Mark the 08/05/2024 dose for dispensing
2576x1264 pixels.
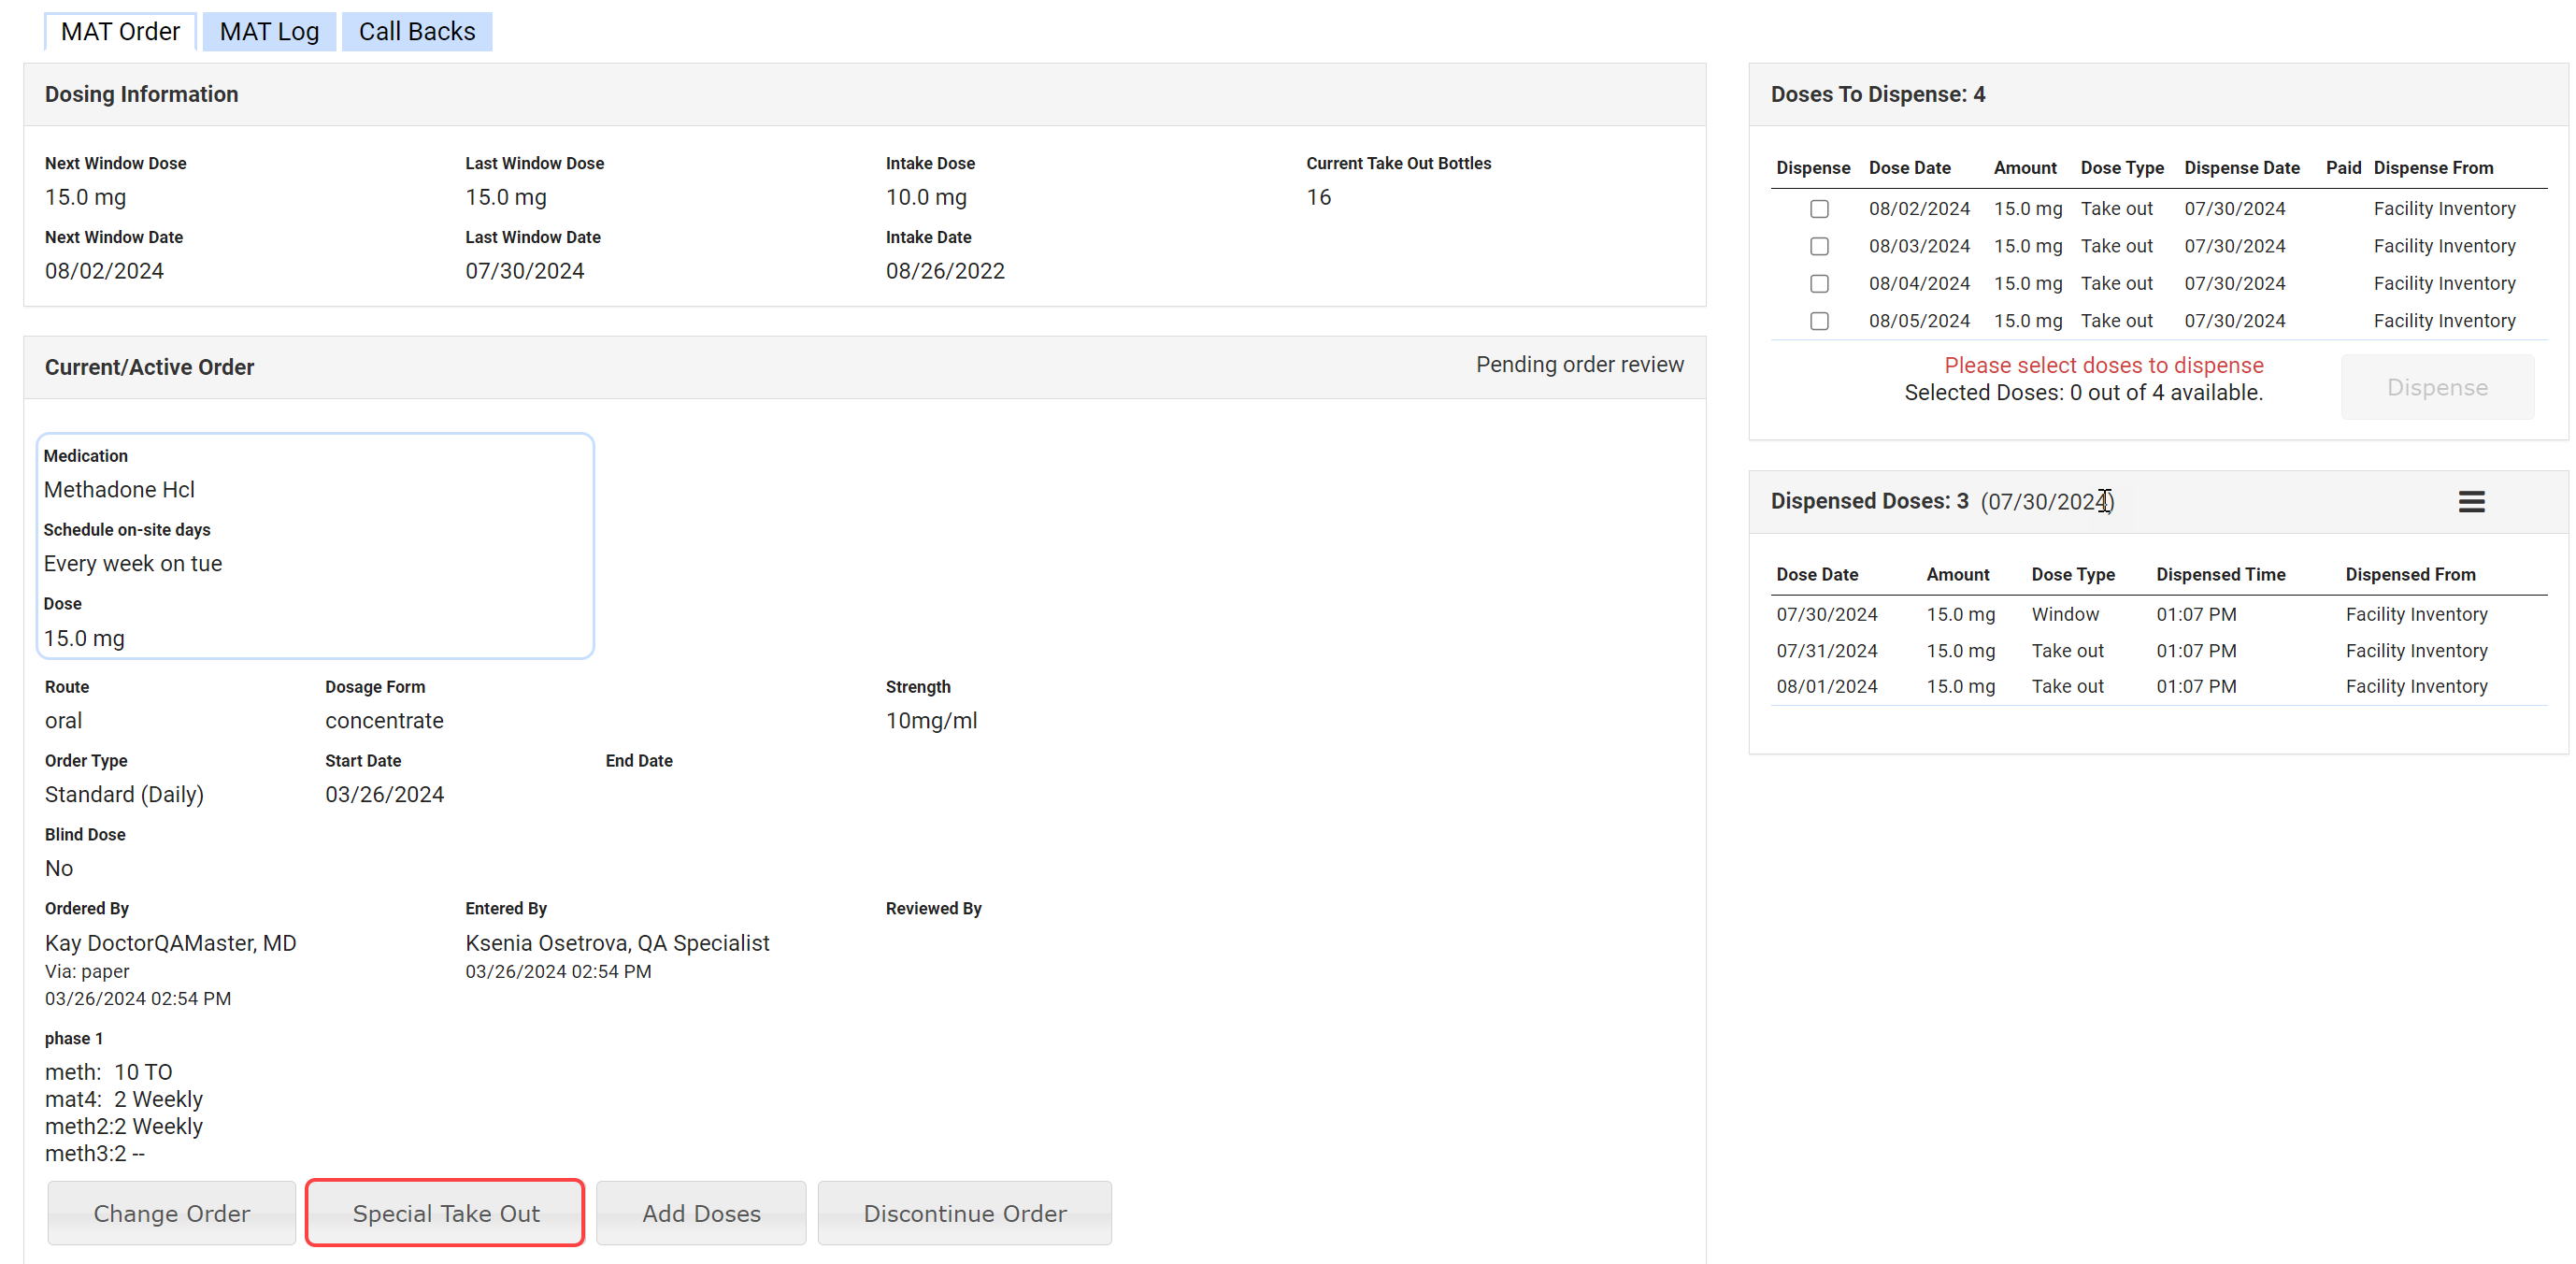[x=1819, y=321]
